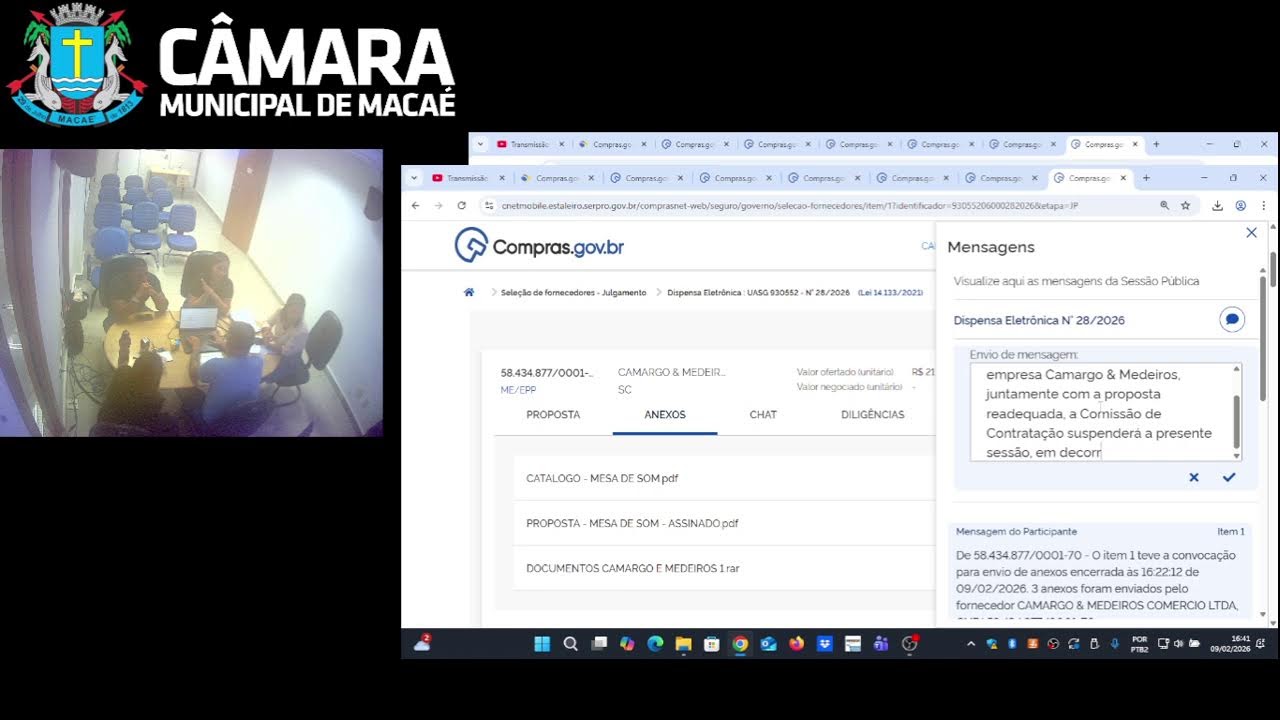The image size is (1280, 720).
Task: Open the CHAT tab
Action: point(763,415)
